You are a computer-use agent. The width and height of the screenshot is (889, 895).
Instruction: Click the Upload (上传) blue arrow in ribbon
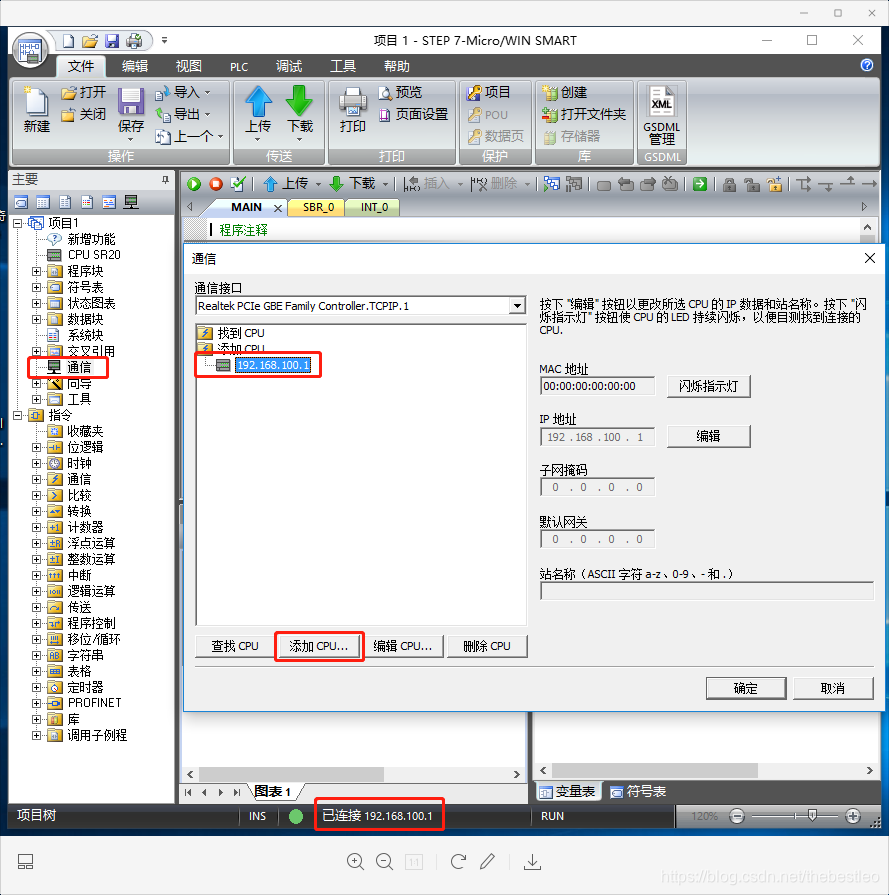[259, 101]
